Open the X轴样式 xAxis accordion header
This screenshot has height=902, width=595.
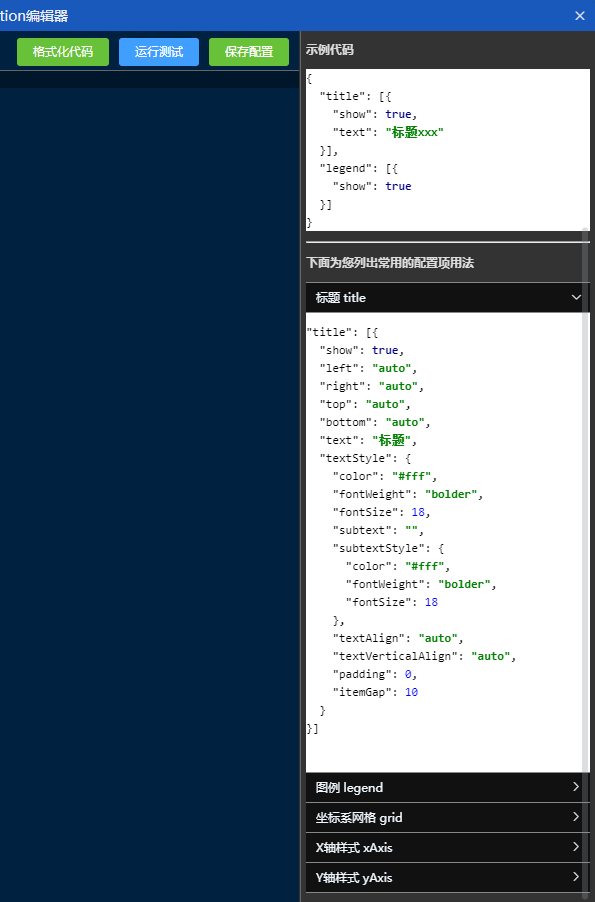447,847
